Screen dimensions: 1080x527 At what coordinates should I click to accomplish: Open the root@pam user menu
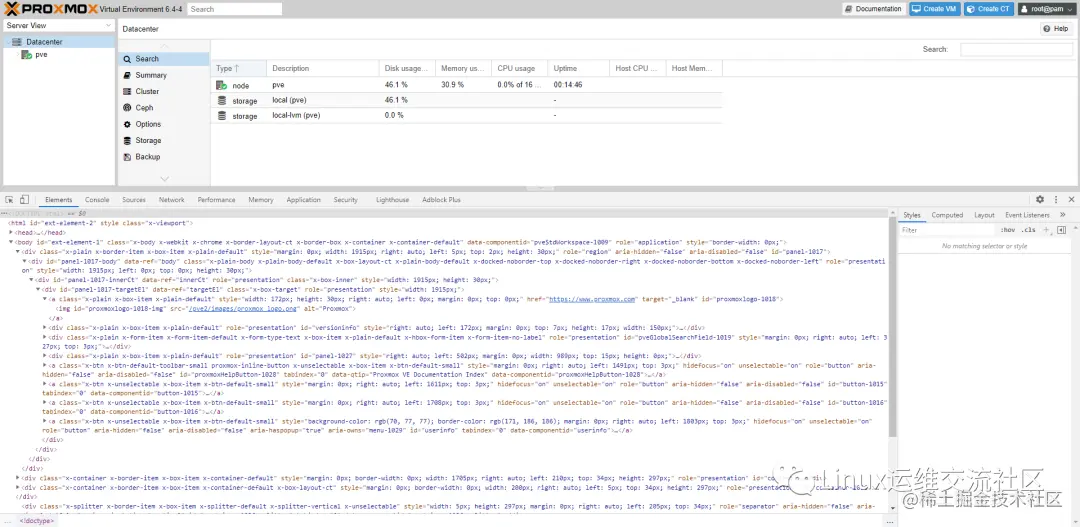click(1046, 9)
